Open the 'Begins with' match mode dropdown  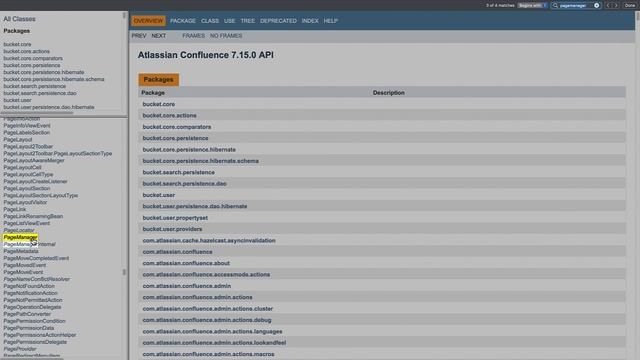pyautogui.click(x=532, y=6)
